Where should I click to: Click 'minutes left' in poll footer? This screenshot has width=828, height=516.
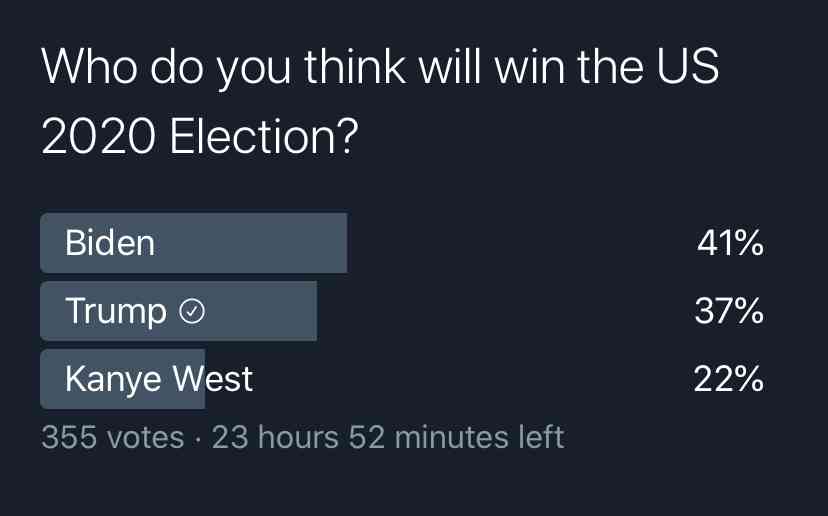479,437
